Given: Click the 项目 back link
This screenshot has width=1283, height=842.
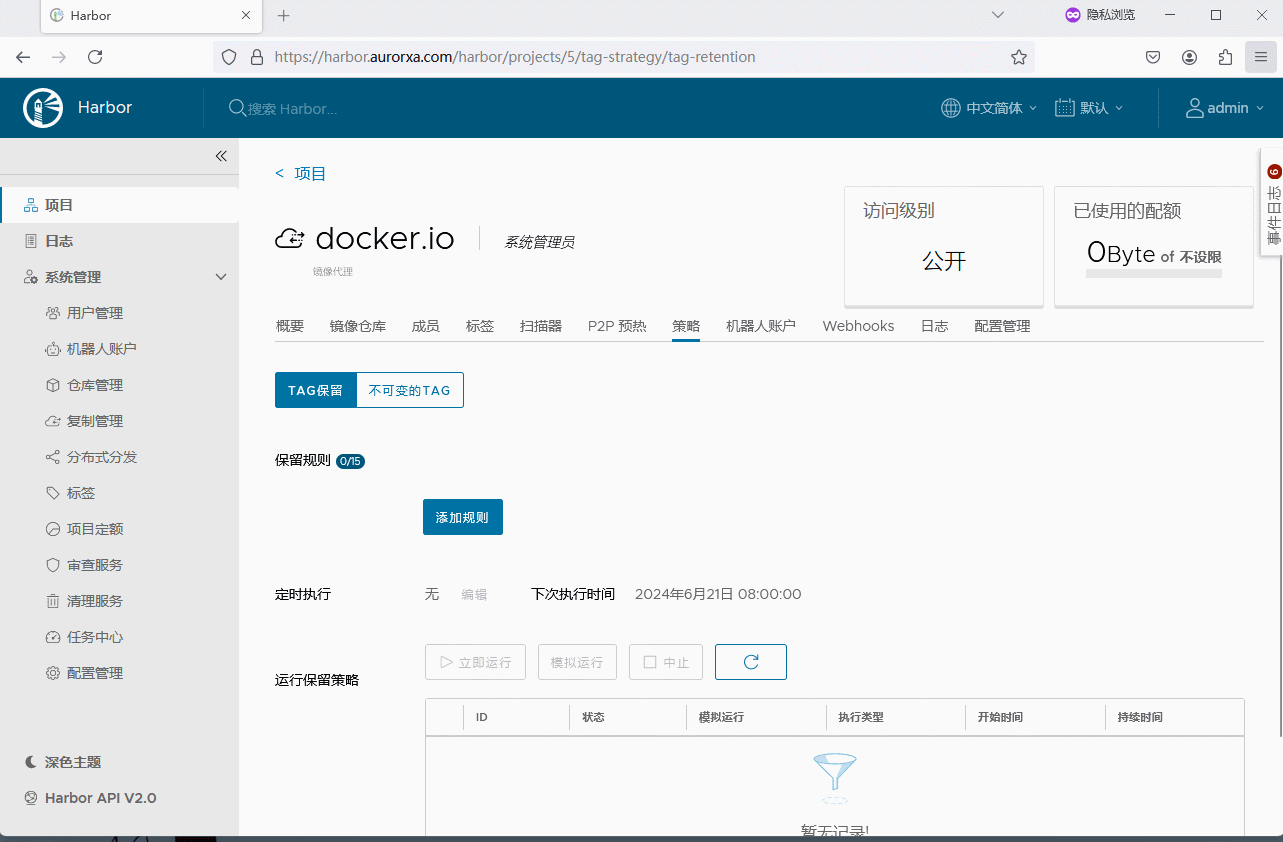Looking at the screenshot, I should tap(301, 174).
